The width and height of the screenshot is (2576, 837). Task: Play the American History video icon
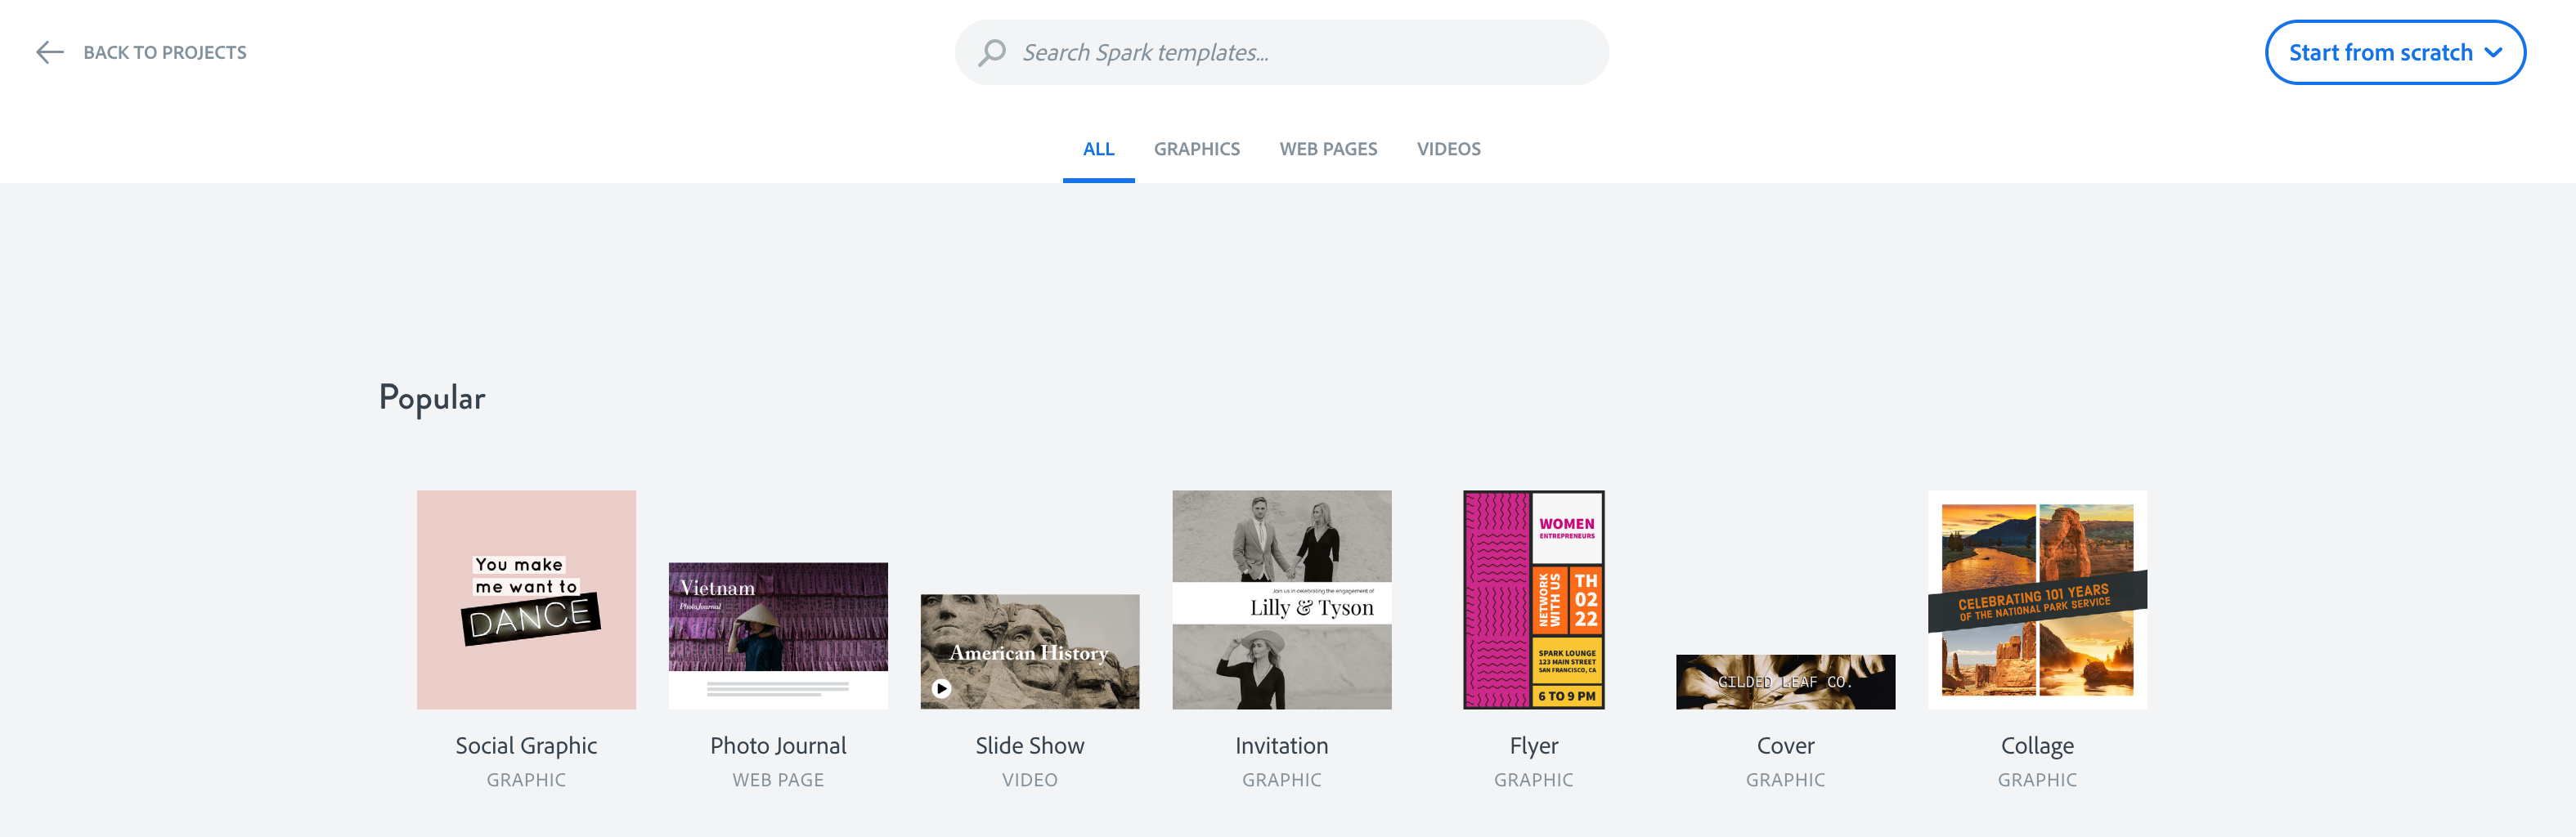point(941,688)
